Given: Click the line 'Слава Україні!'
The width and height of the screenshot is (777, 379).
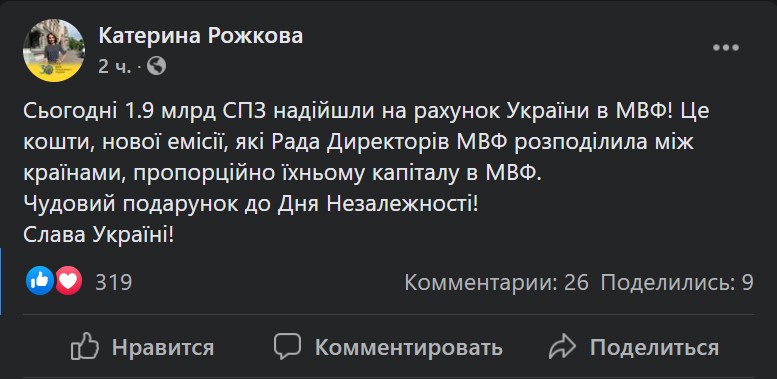Looking at the screenshot, I should coord(99,235).
